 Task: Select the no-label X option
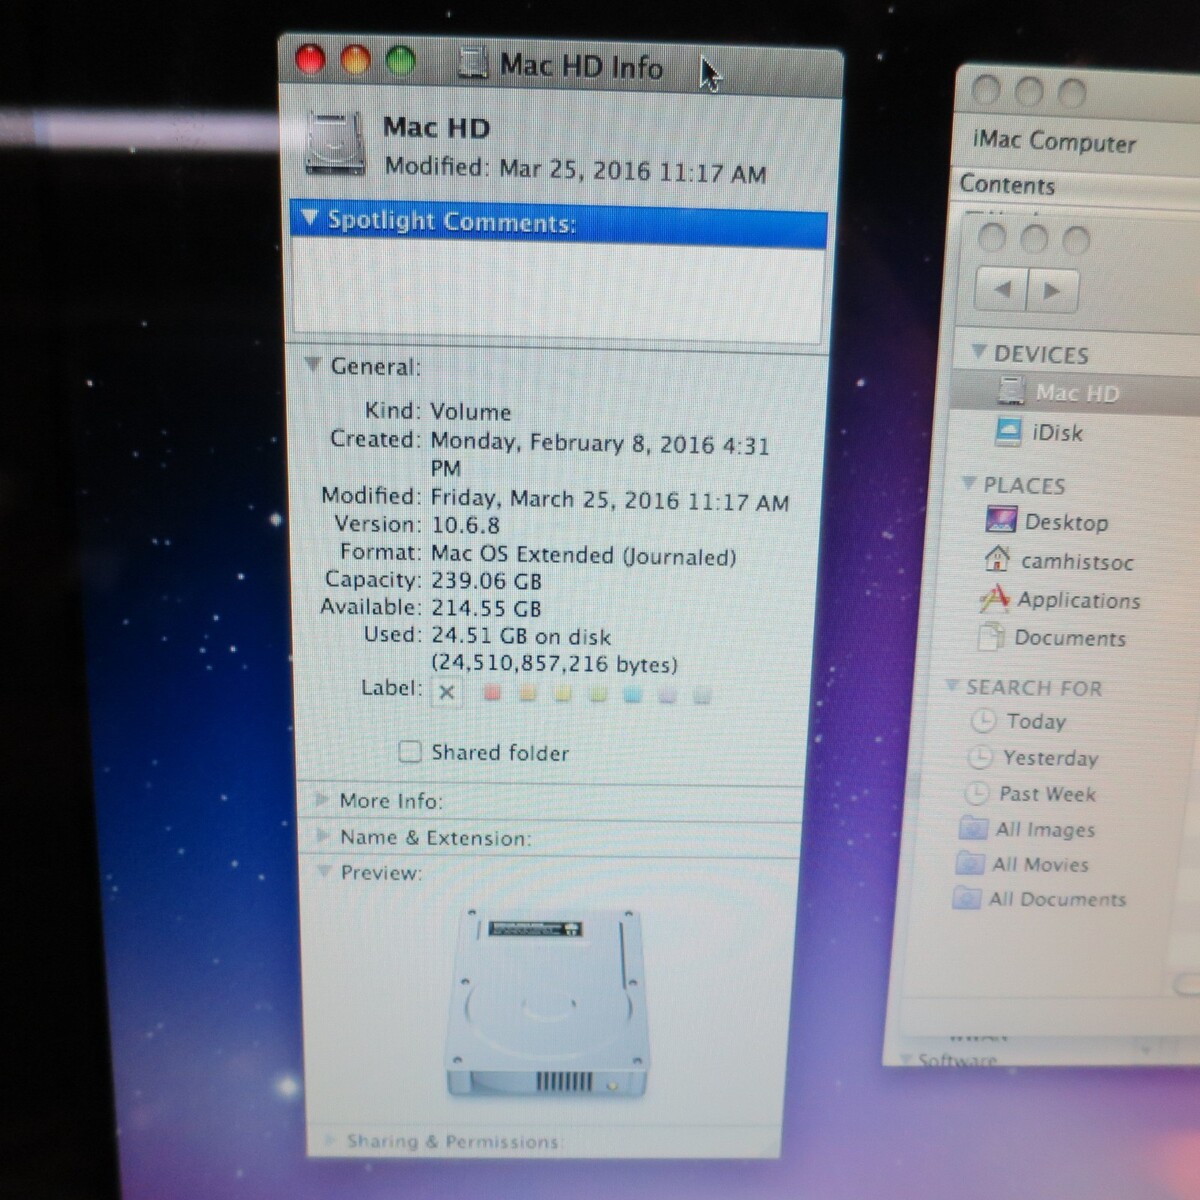(x=447, y=692)
